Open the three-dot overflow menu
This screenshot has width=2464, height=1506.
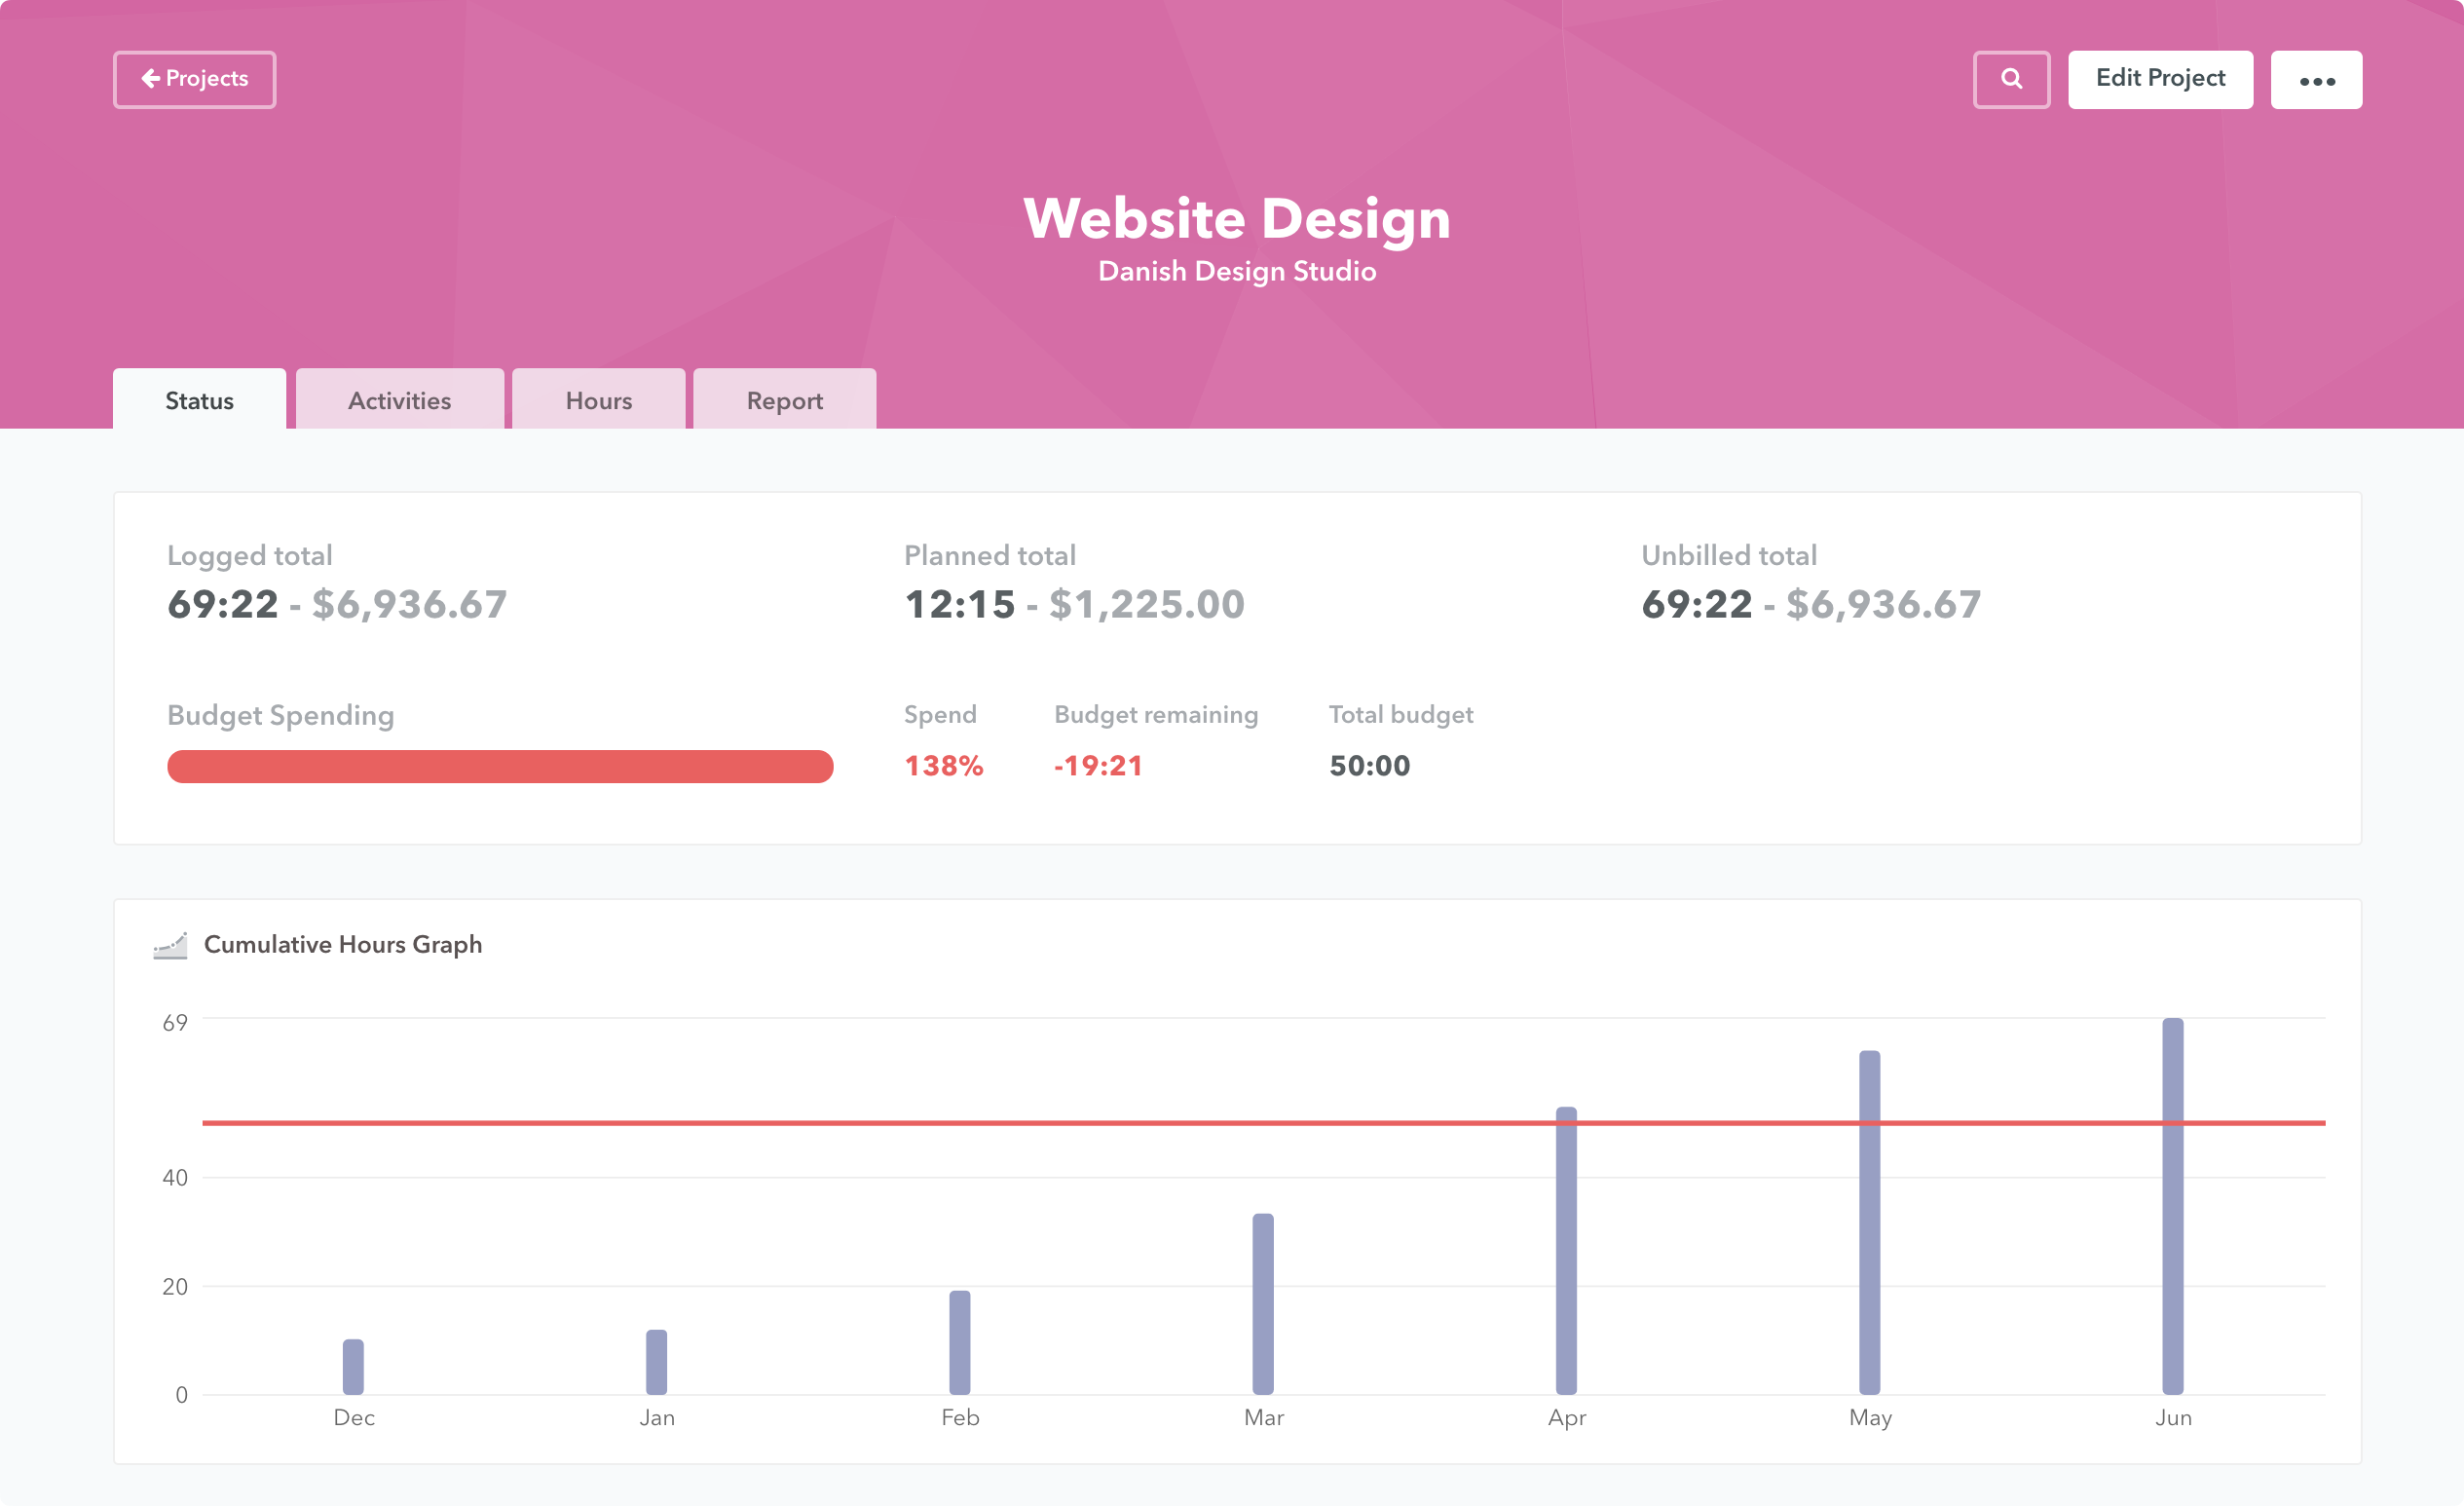(2317, 79)
